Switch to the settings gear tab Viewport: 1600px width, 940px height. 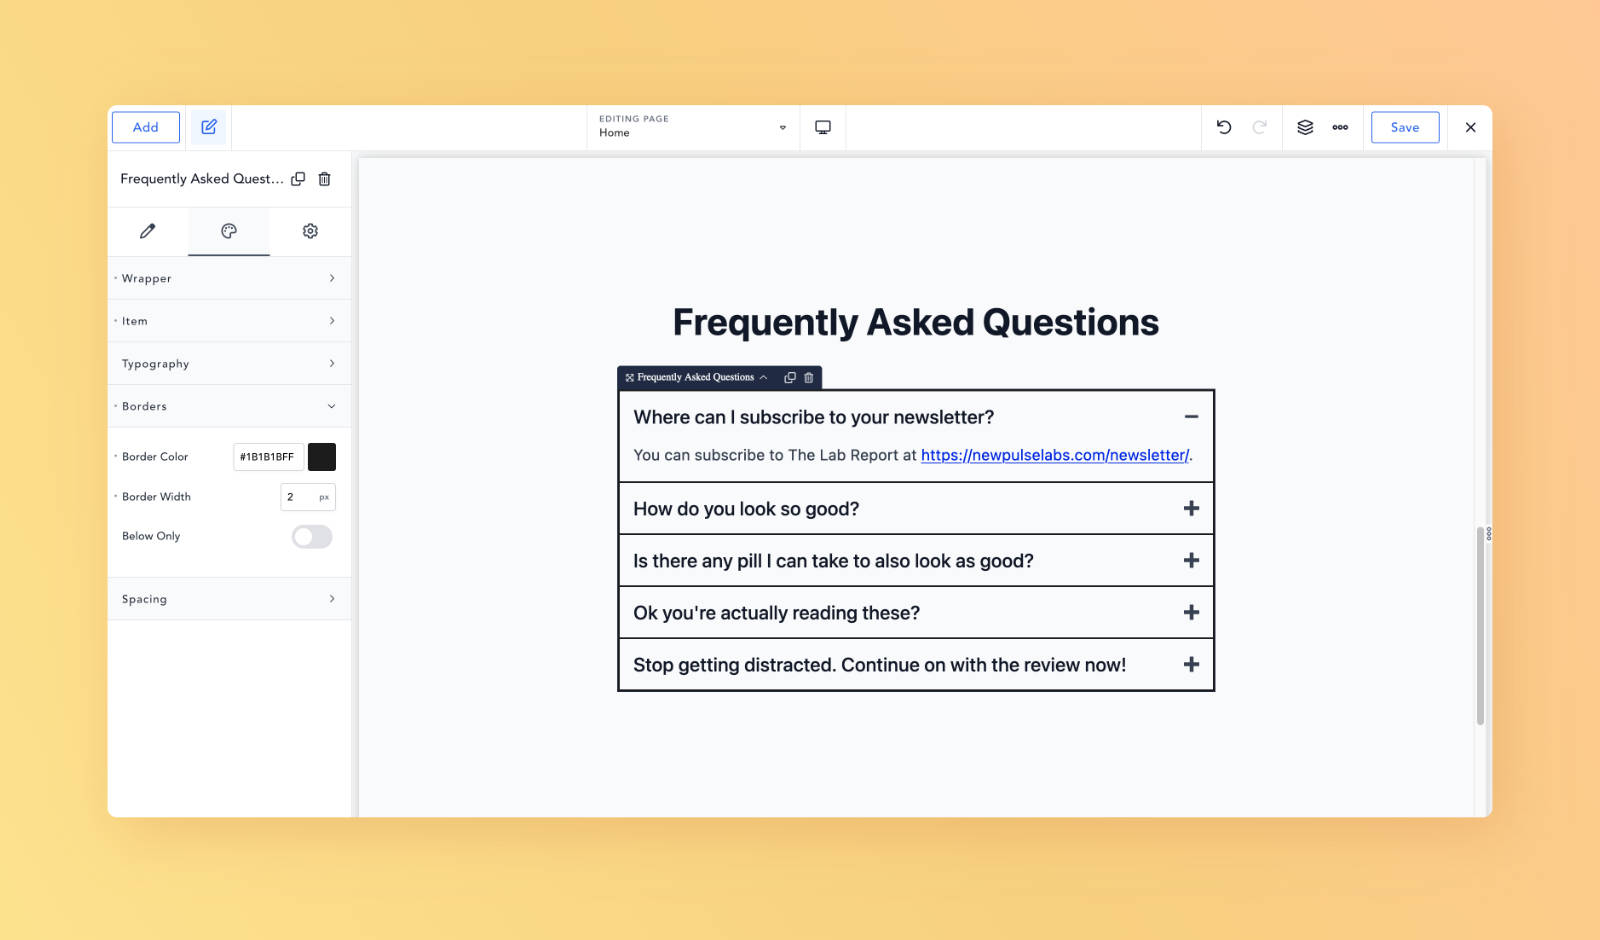(310, 231)
